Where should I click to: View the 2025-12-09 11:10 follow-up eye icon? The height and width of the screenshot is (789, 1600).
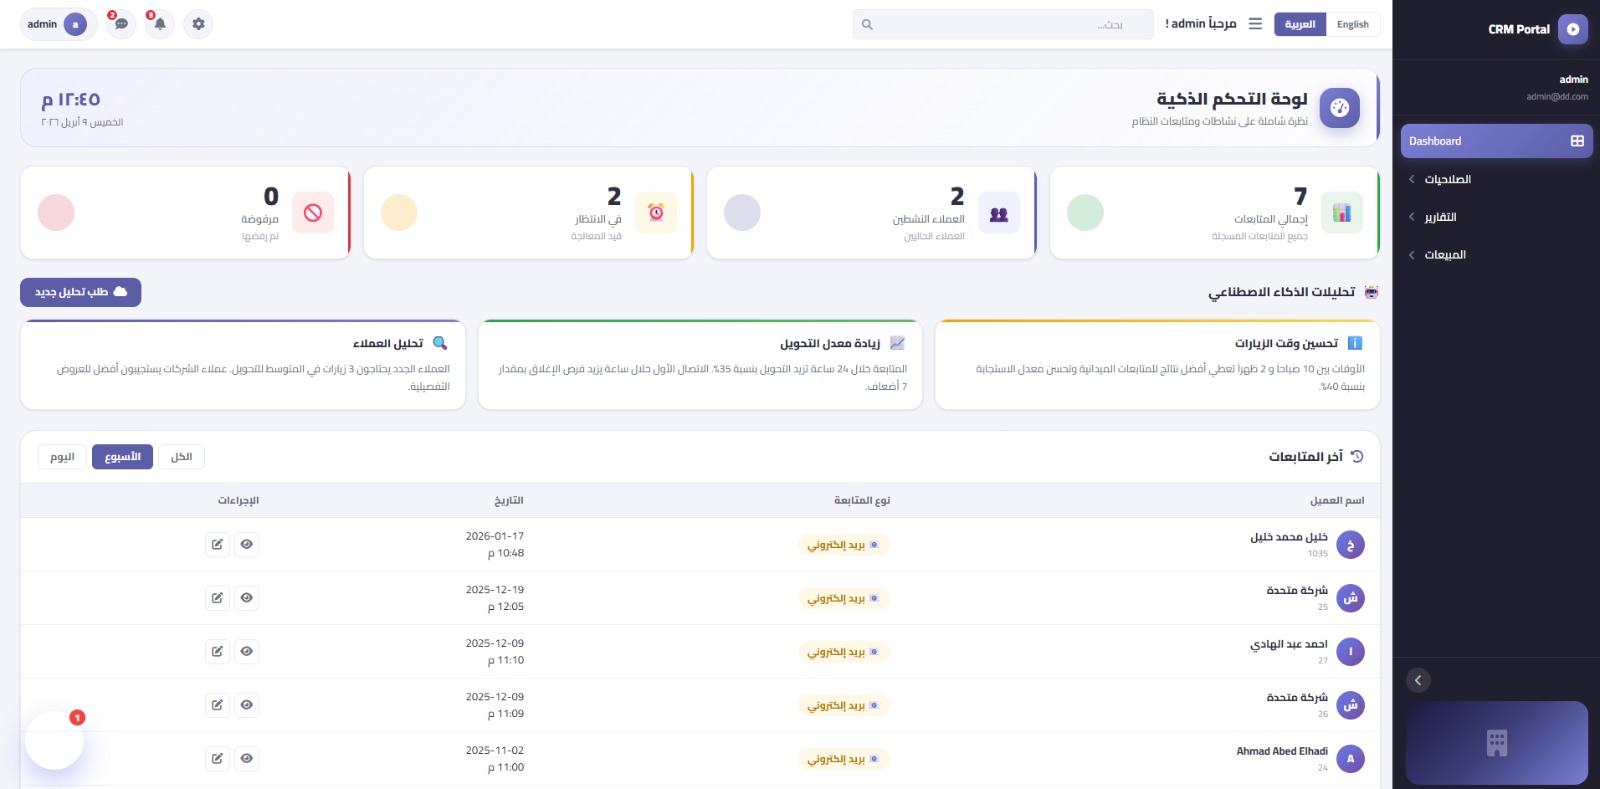click(247, 651)
